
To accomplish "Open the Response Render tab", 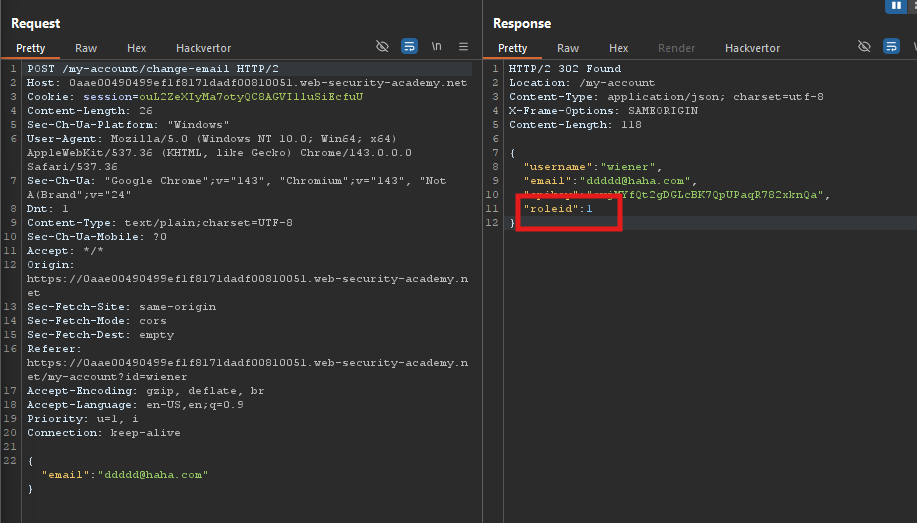I will [x=676, y=48].
